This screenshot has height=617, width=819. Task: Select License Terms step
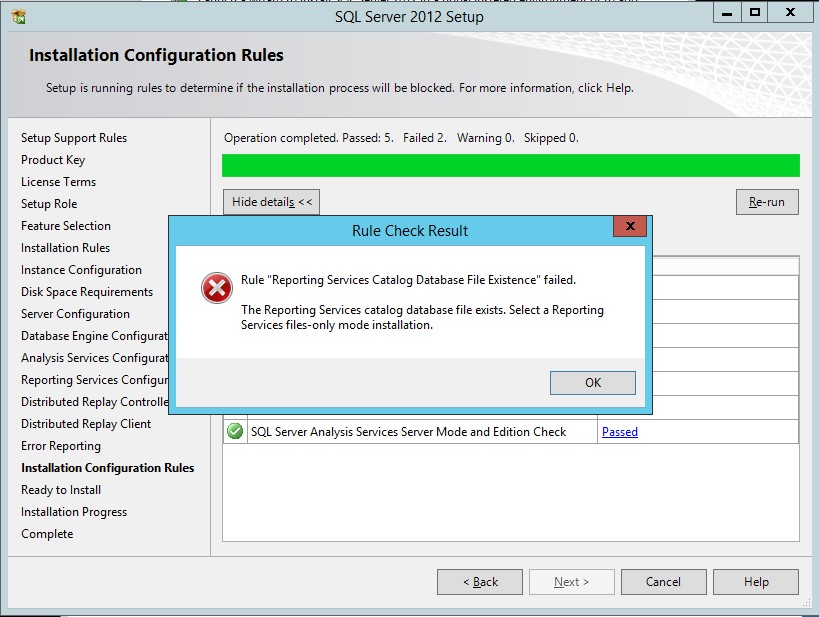[58, 182]
